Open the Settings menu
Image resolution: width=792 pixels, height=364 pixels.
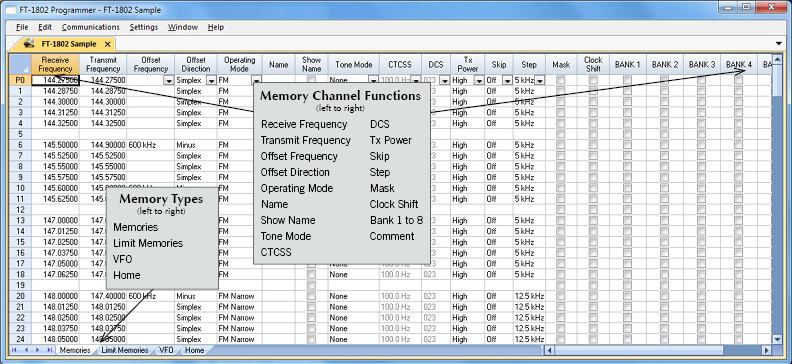tap(143, 27)
